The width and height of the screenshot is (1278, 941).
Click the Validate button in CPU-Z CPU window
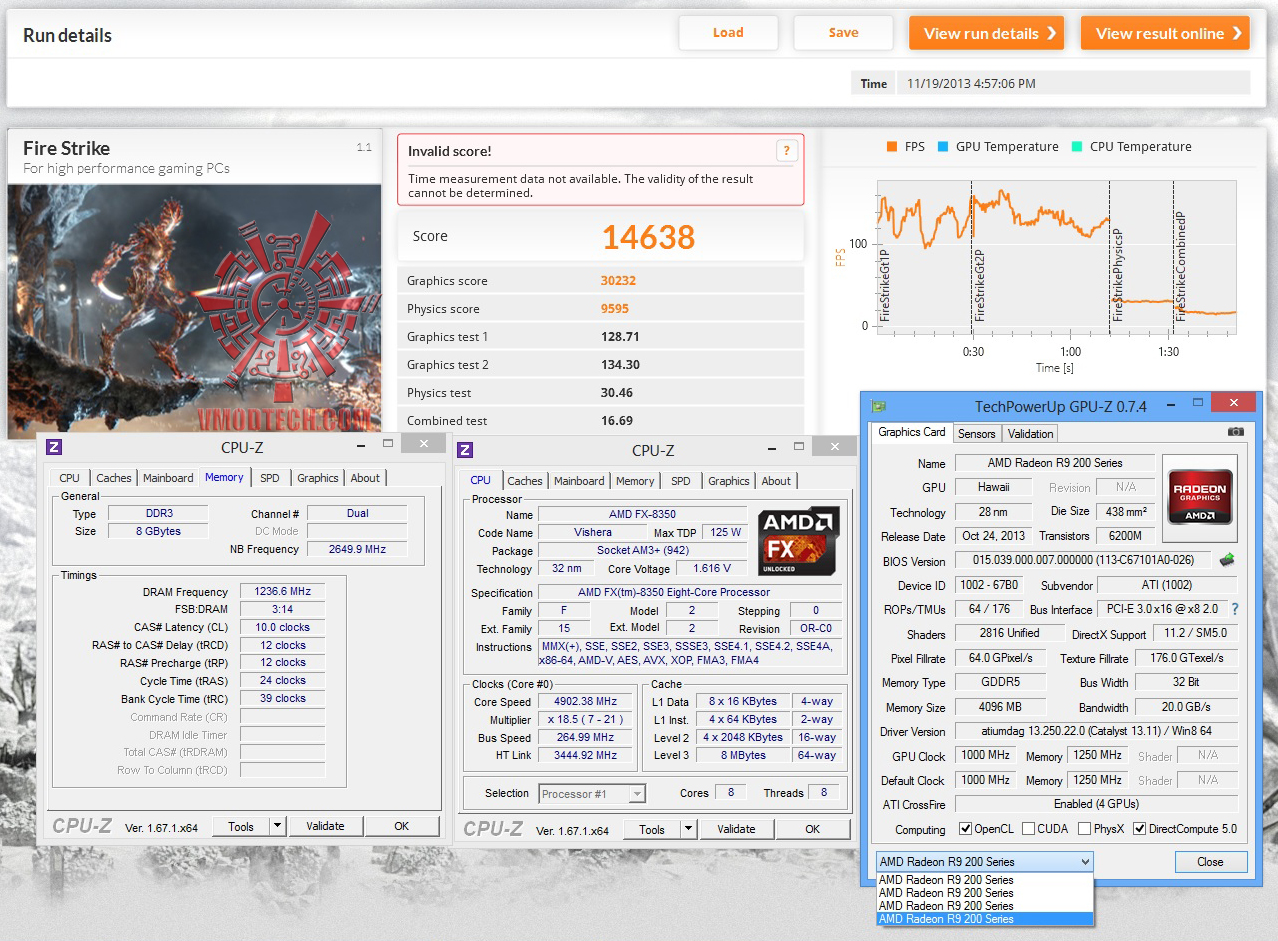pos(737,829)
